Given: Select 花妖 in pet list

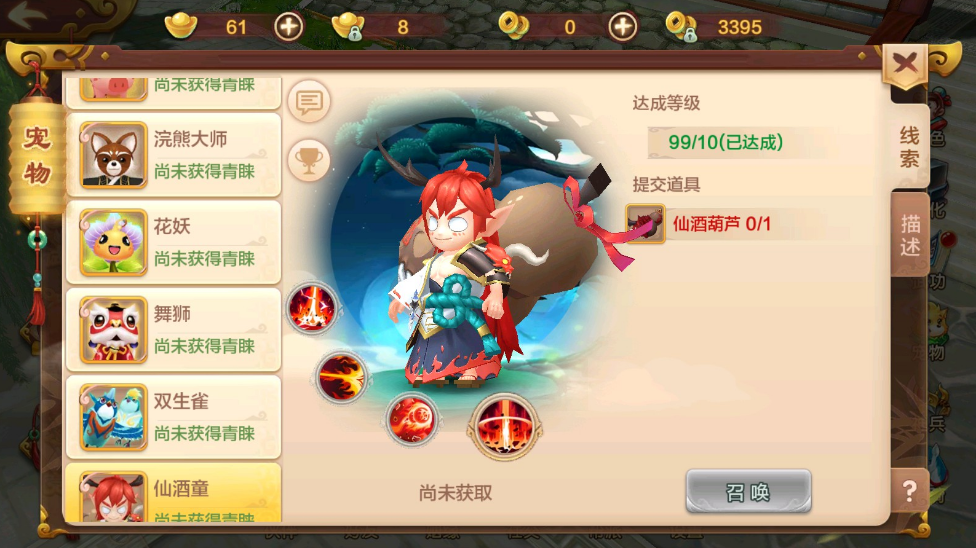Looking at the screenshot, I should point(174,242).
